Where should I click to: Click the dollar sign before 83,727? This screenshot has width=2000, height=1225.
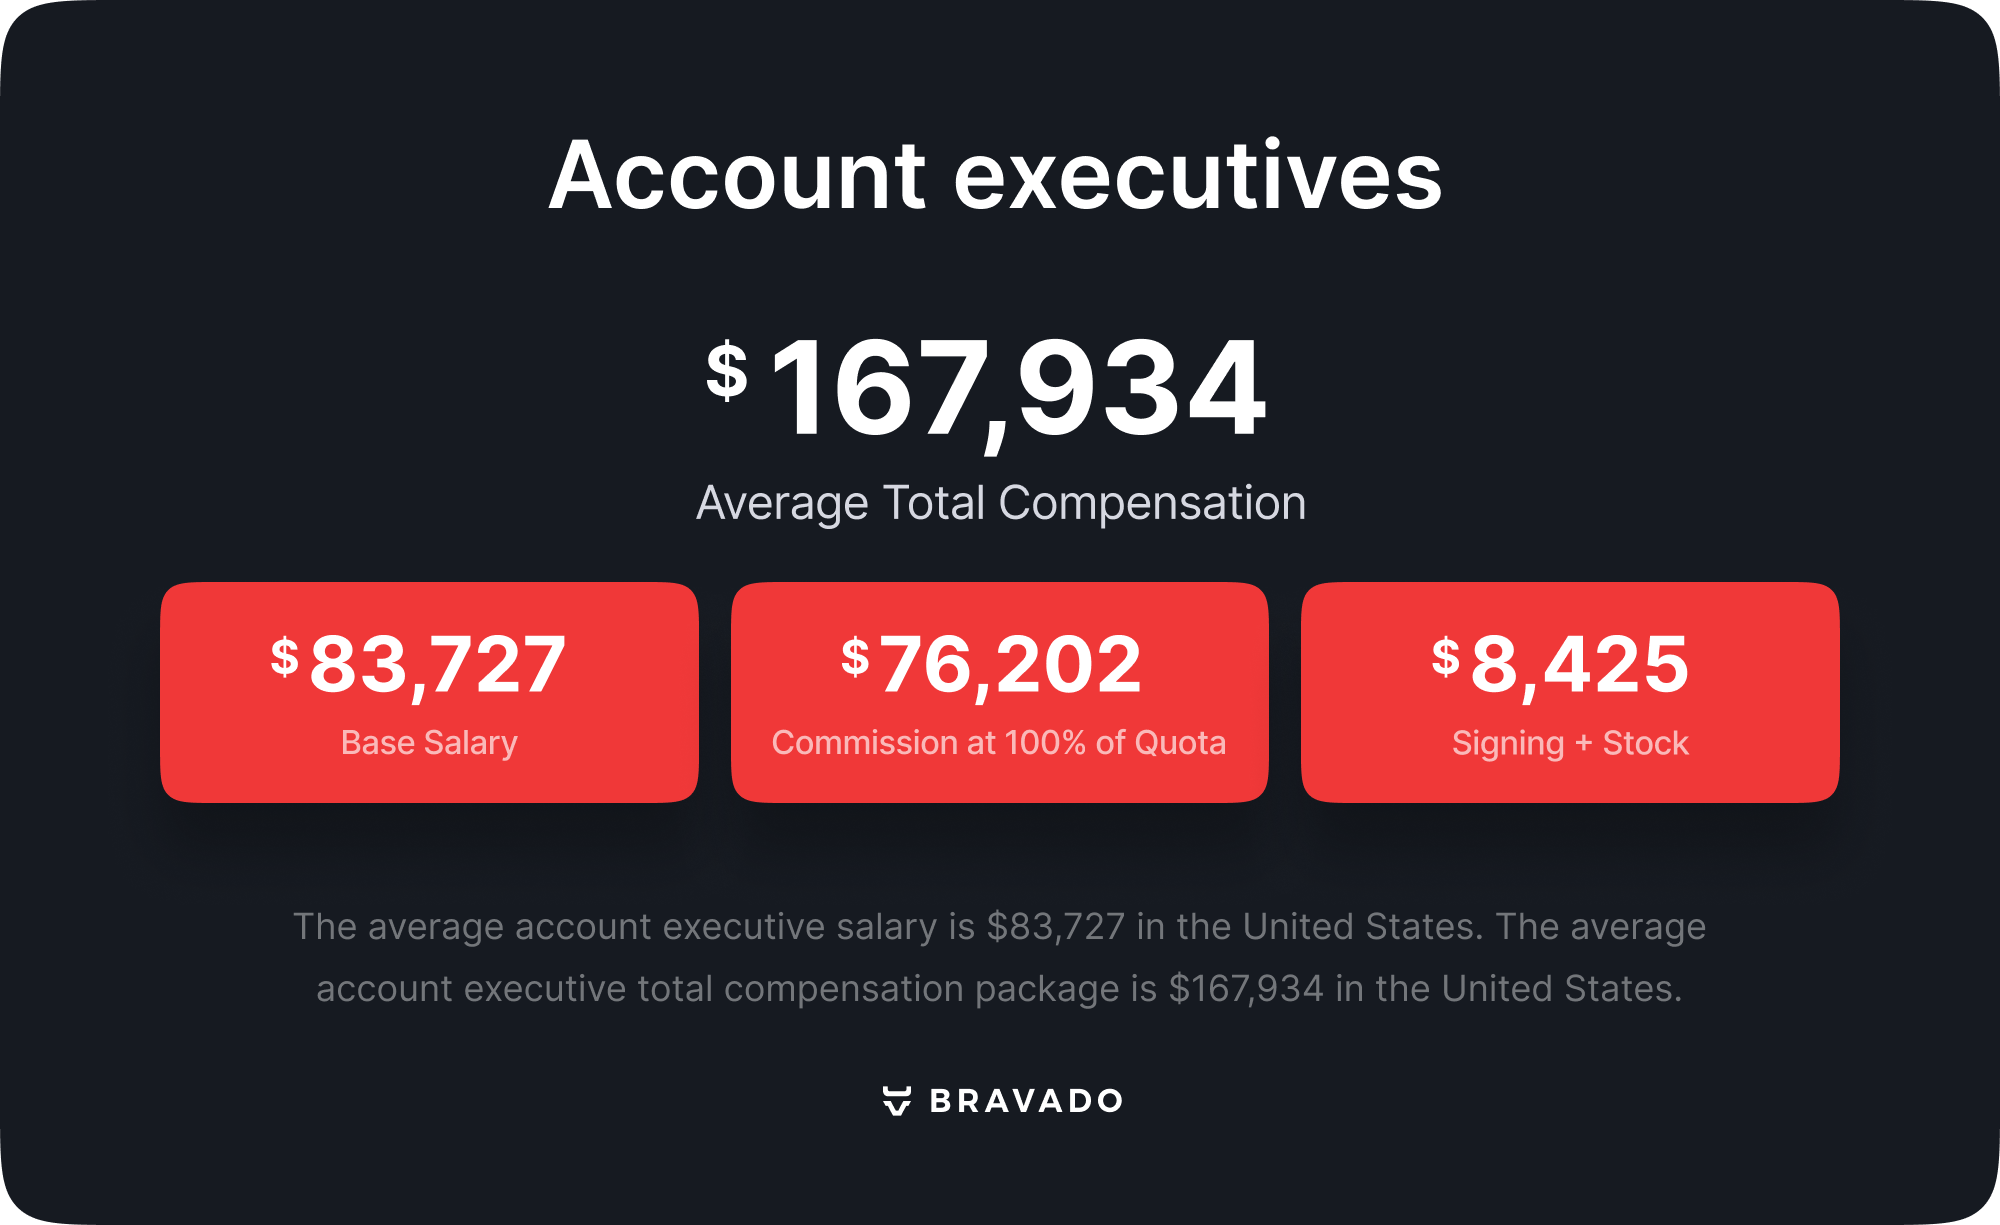click(x=285, y=657)
